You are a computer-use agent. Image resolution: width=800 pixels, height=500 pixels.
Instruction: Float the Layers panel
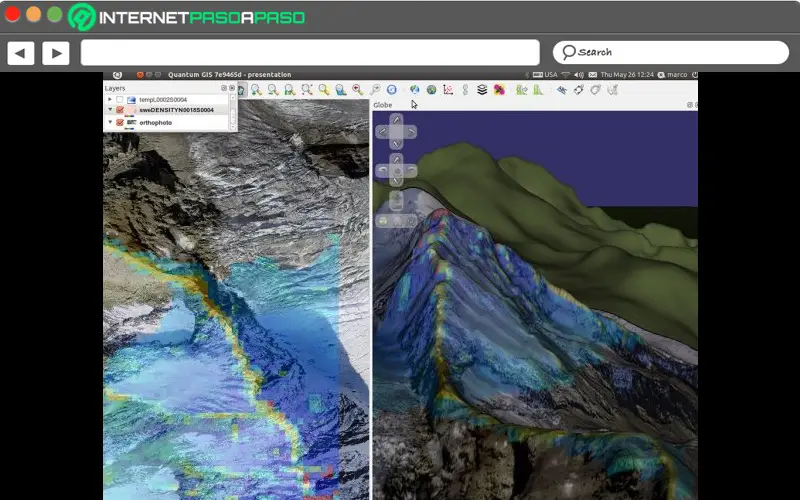click(x=223, y=88)
